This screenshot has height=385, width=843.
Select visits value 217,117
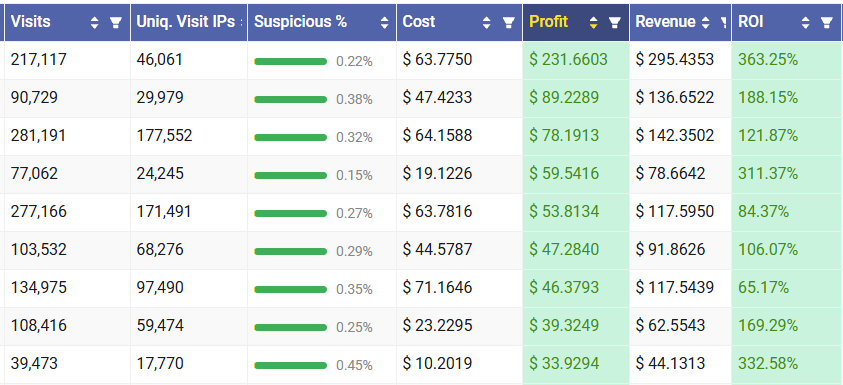tap(39, 59)
